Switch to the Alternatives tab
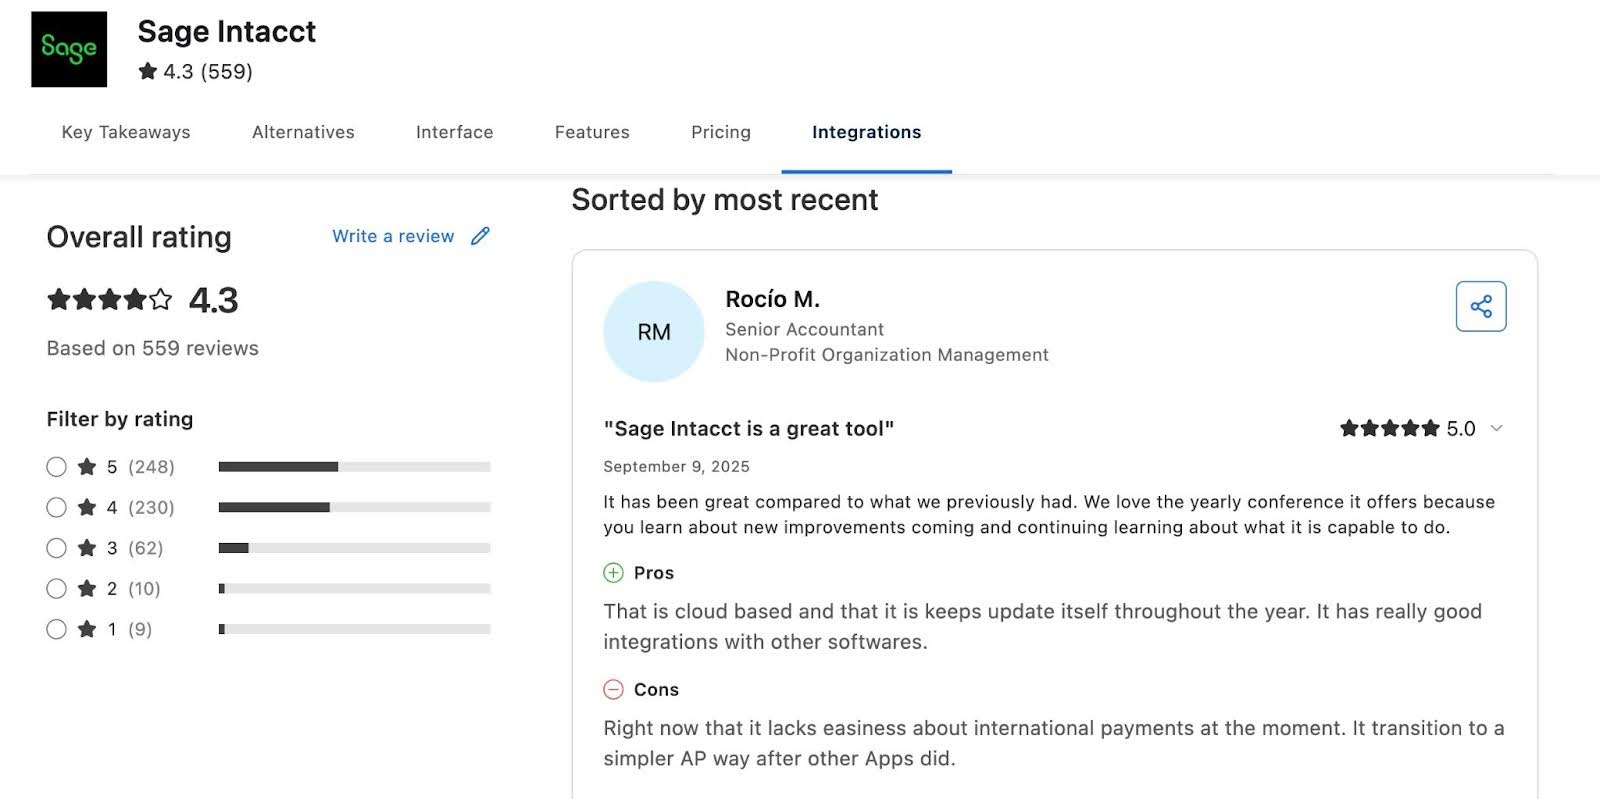The width and height of the screenshot is (1600, 799). pos(303,132)
